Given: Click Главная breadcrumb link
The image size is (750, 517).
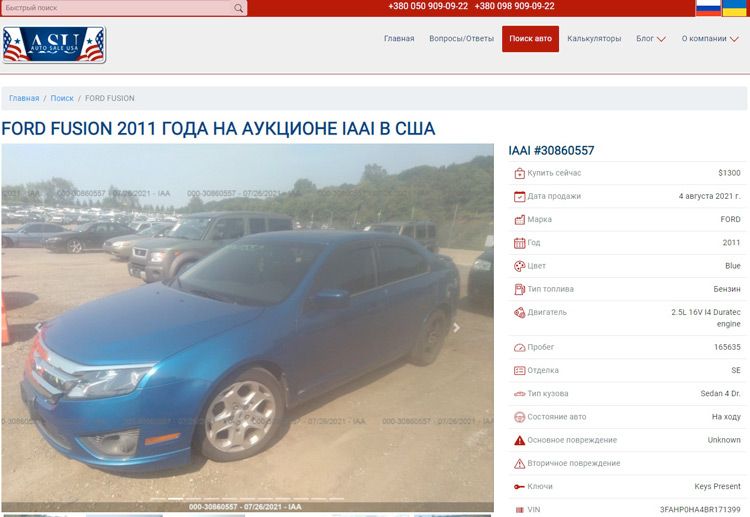Looking at the screenshot, I should 24,98.
